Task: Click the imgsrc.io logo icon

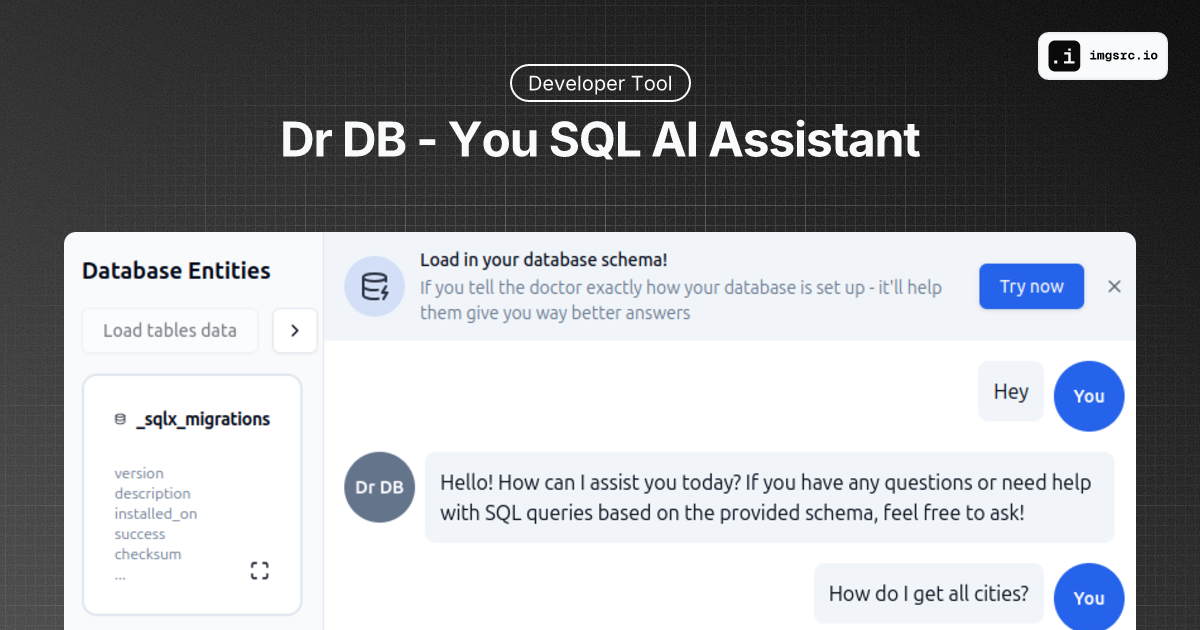Action: pos(1063,56)
